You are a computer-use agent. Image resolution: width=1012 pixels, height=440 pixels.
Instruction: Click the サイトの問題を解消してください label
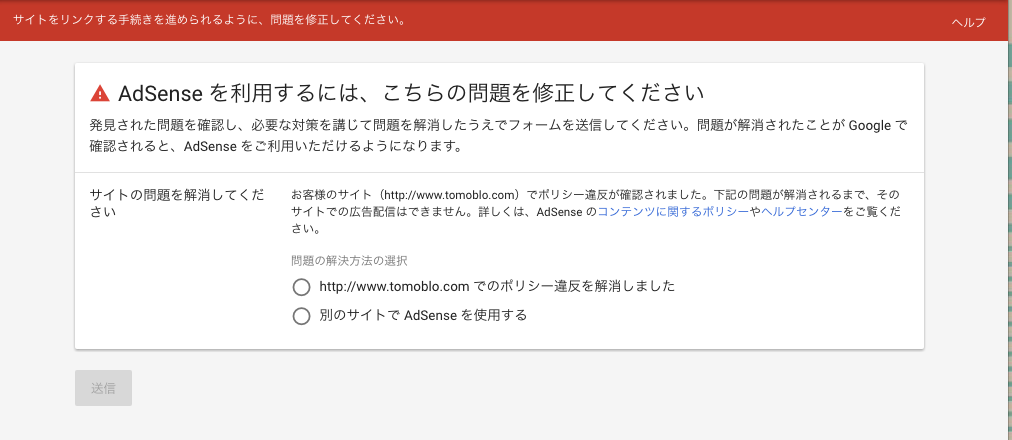(177, 203)
